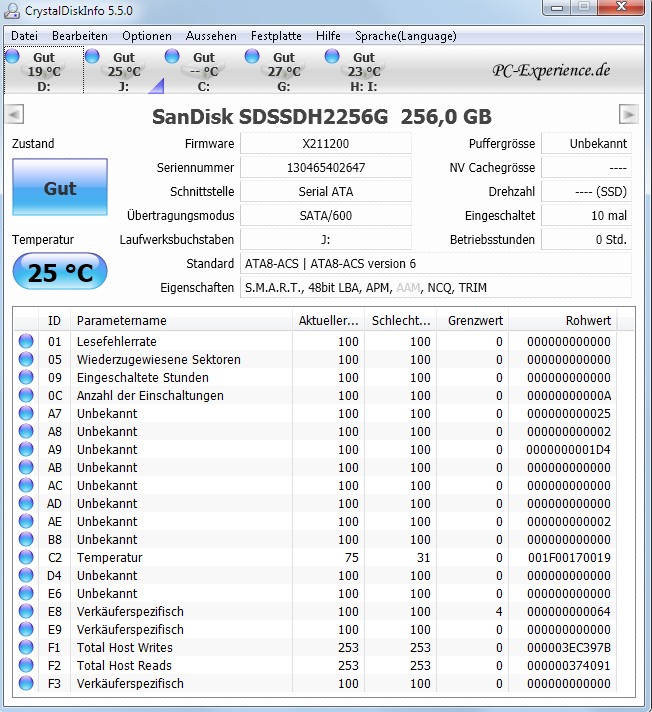This screenshot has width=652, height=712.
Task: Click the Puffergrösse value Unbekannt
Action: click(586, 143)
